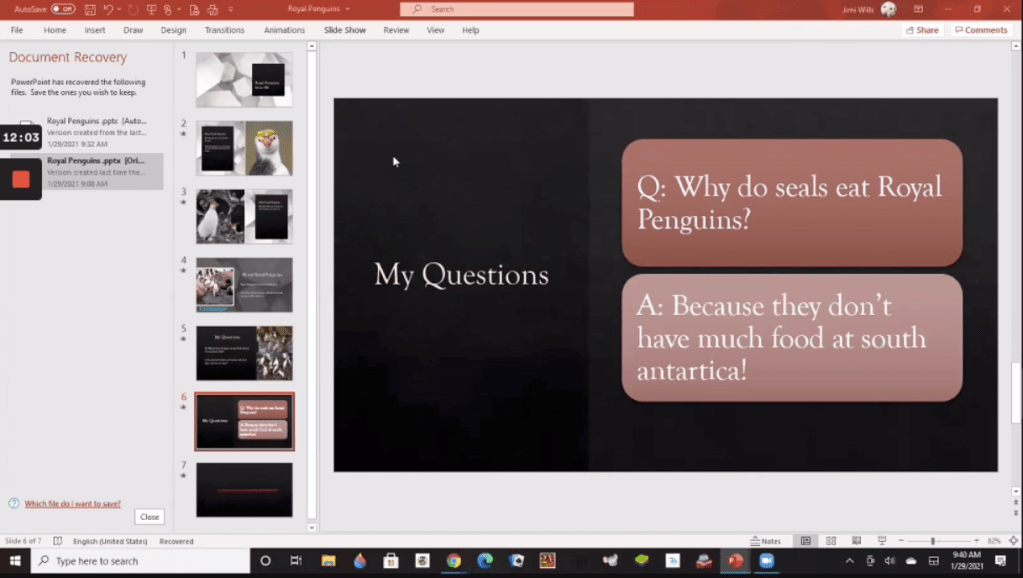
Task: Toggle the AutoSave switch
Action: [62, 9]
